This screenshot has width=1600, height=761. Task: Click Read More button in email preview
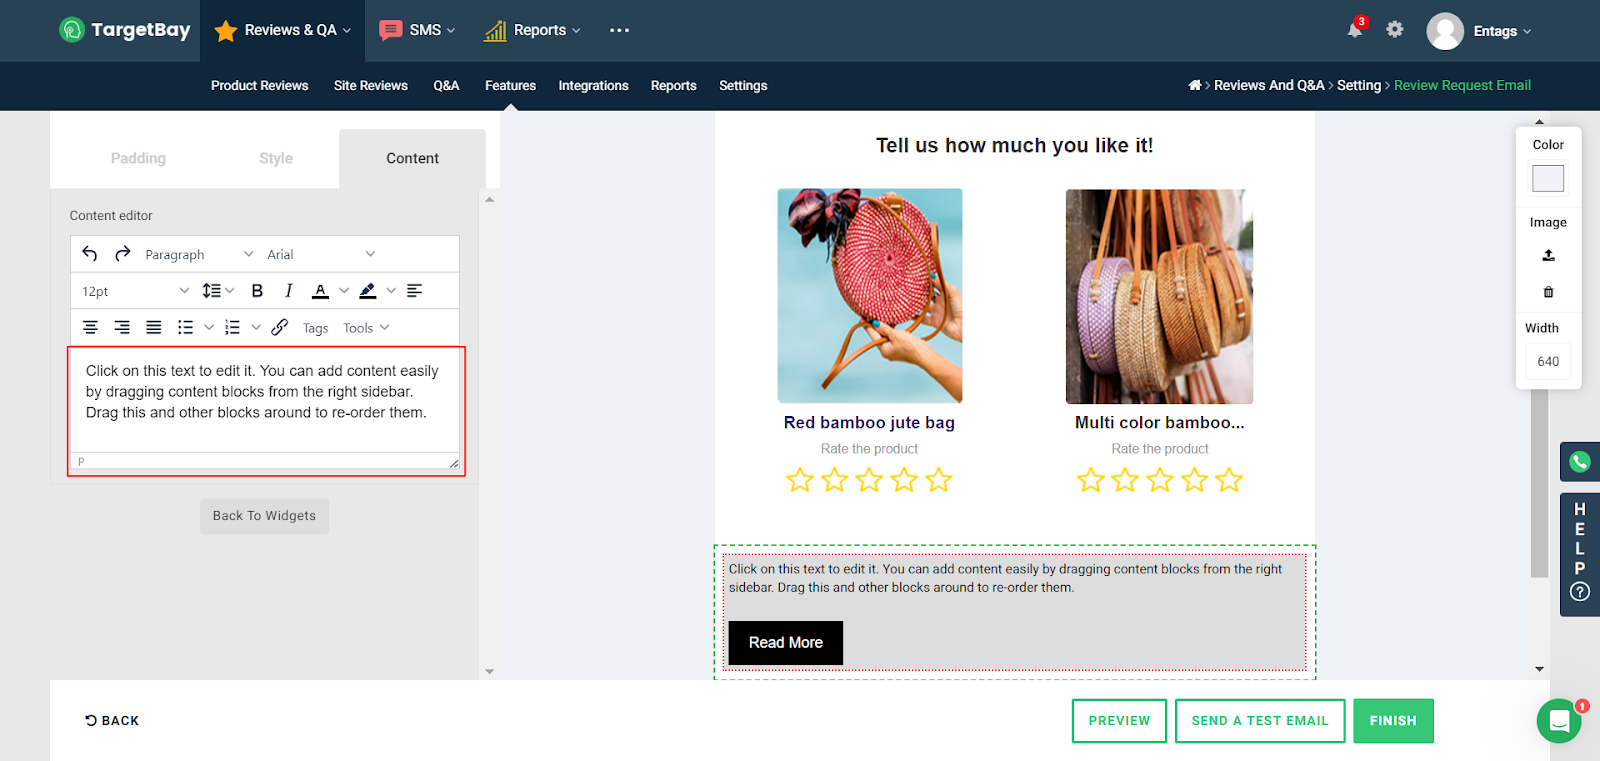click(786, 643)
